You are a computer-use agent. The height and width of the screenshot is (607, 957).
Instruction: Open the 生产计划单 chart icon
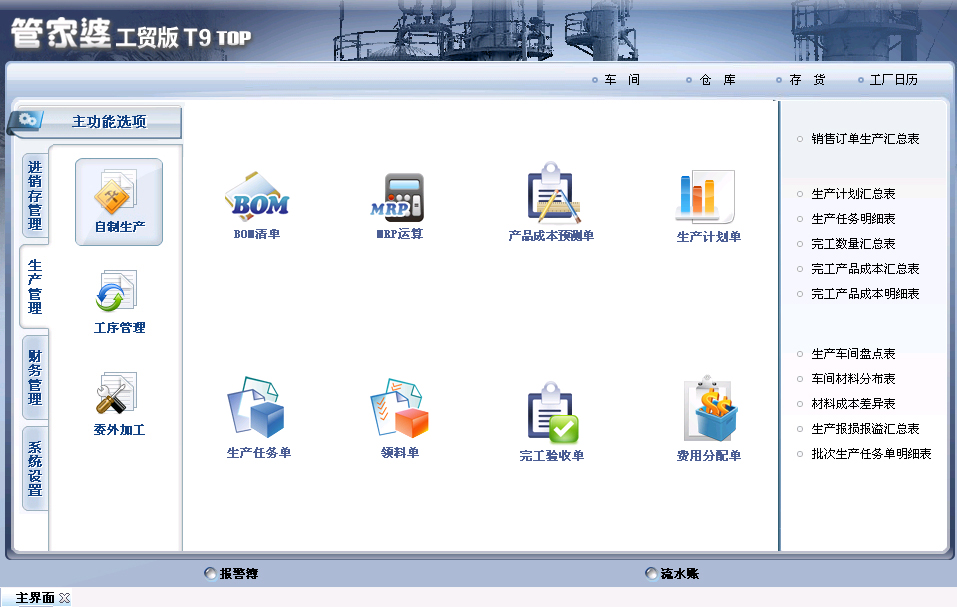pyautogui.click(x=708, y=196)
